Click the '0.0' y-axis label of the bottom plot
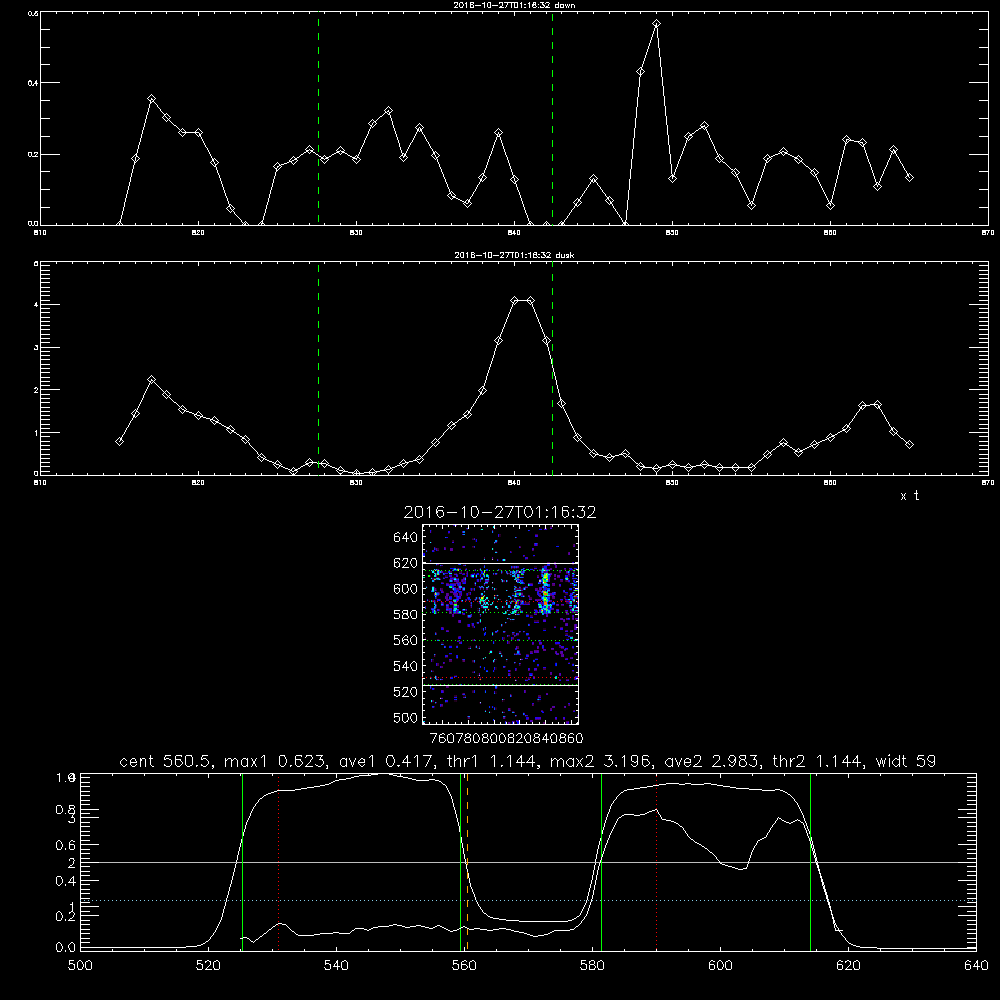Image resolution: width=1000 pixels, height=1000 pixels. coord(65,948)
